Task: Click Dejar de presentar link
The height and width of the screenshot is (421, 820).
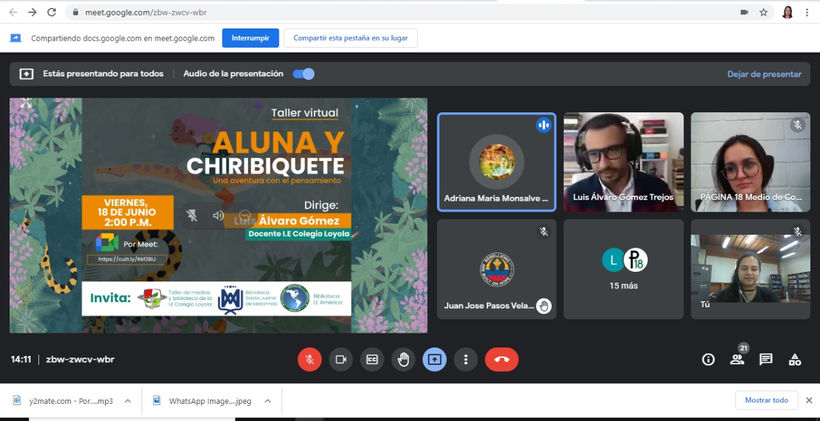Action: tap(764, 74)
